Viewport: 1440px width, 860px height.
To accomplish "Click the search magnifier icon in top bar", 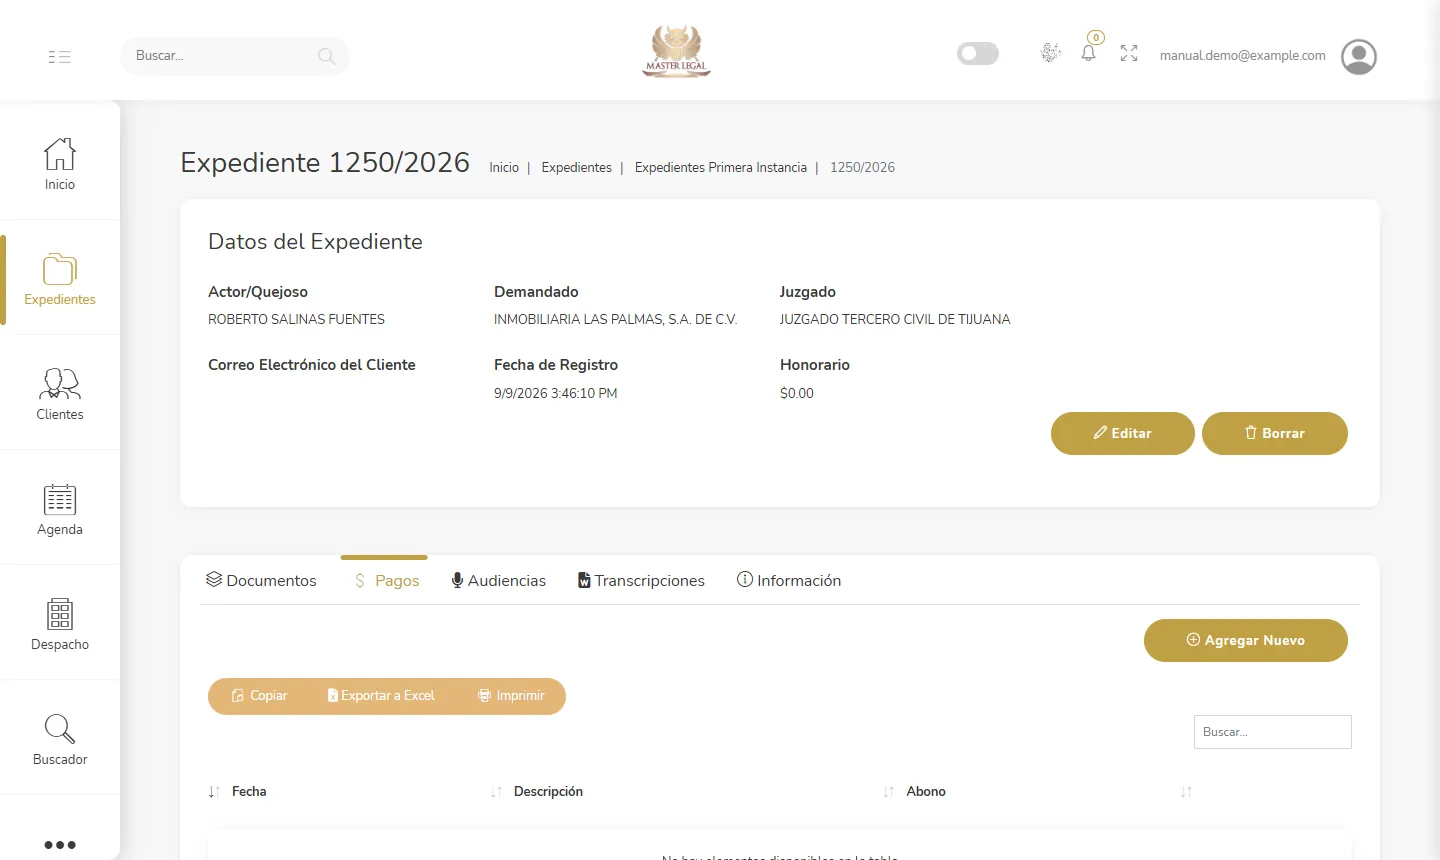I will coord(326,56).
